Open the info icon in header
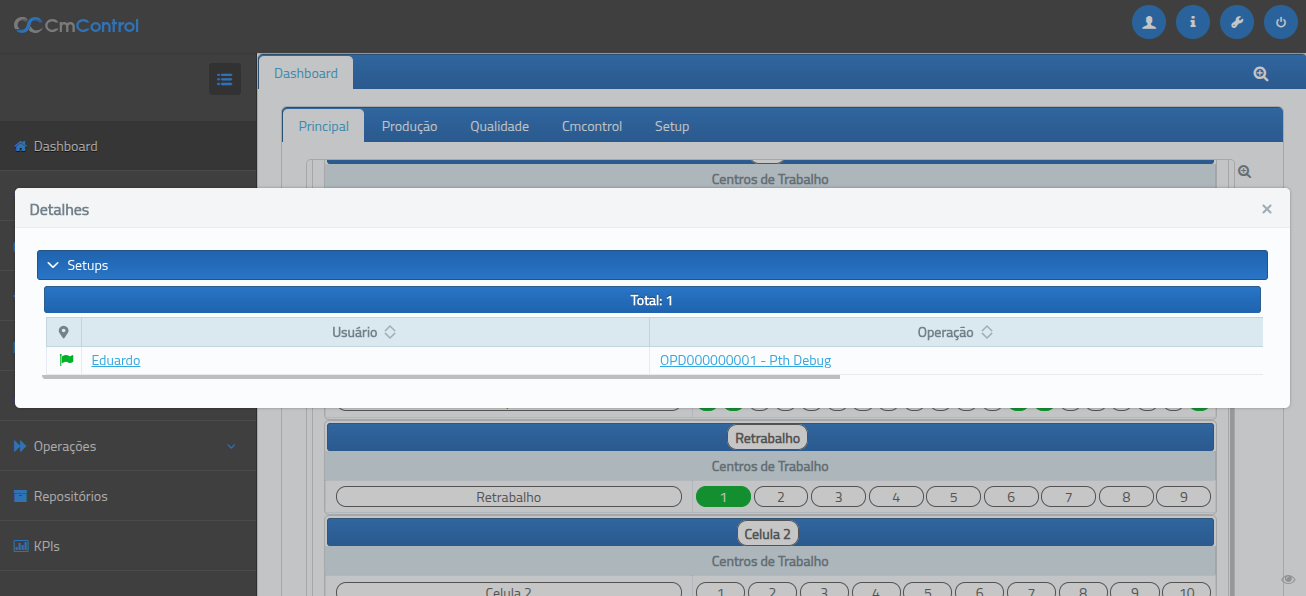 coord(1193,22)
